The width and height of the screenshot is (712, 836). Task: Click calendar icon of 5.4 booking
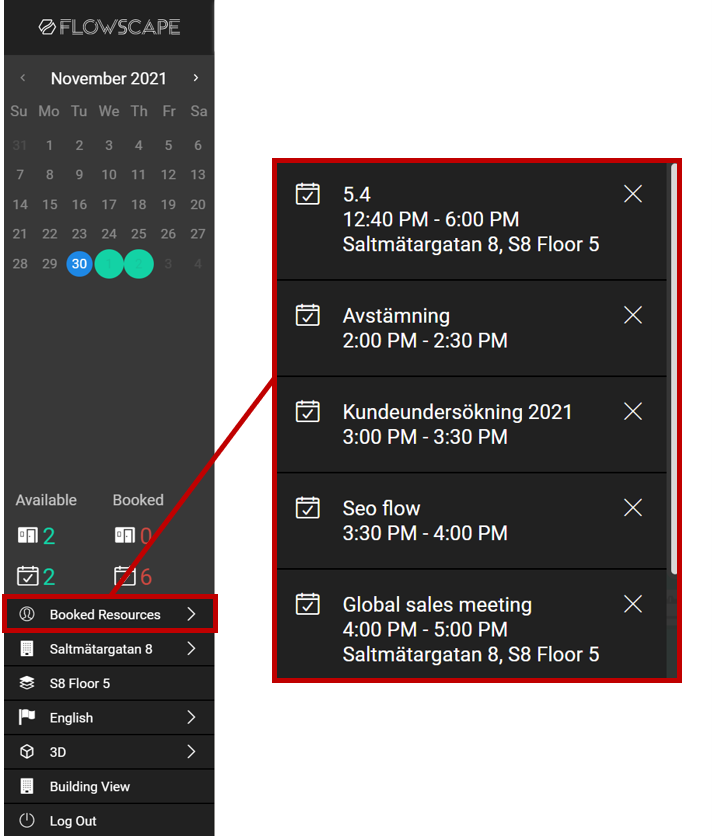(x=308, y=194)
